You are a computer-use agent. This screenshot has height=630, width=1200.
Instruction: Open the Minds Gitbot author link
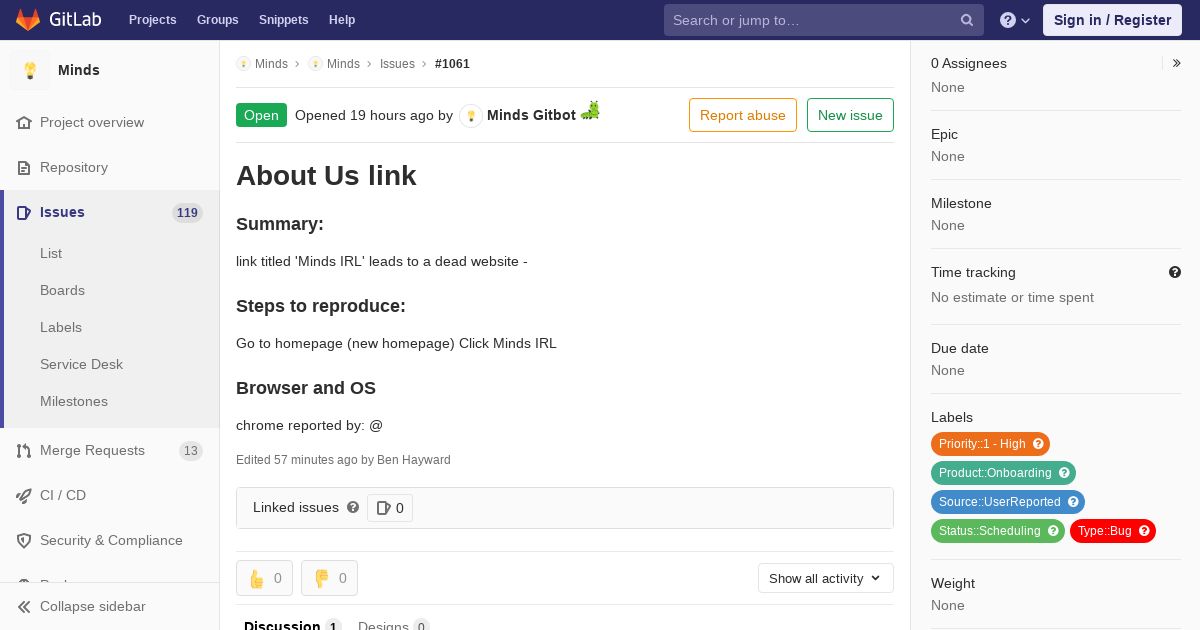[x=531, y=115]
